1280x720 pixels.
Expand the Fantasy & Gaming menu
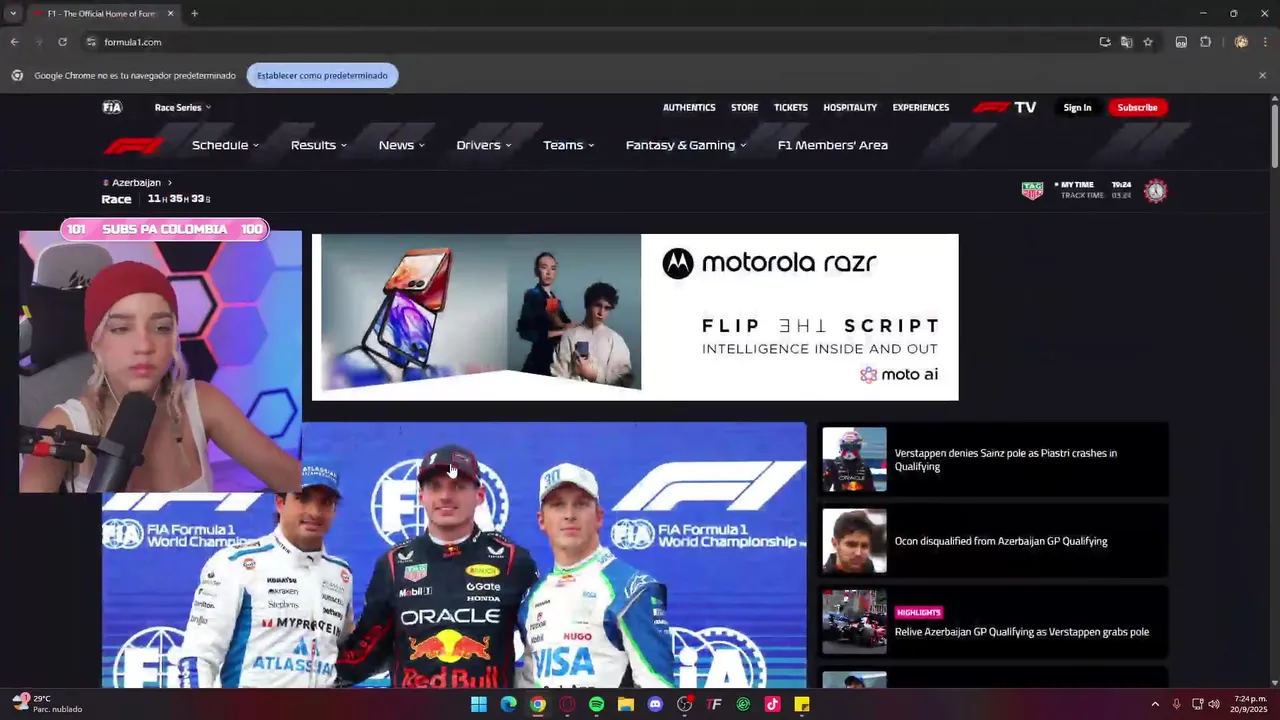coord(686,145)
